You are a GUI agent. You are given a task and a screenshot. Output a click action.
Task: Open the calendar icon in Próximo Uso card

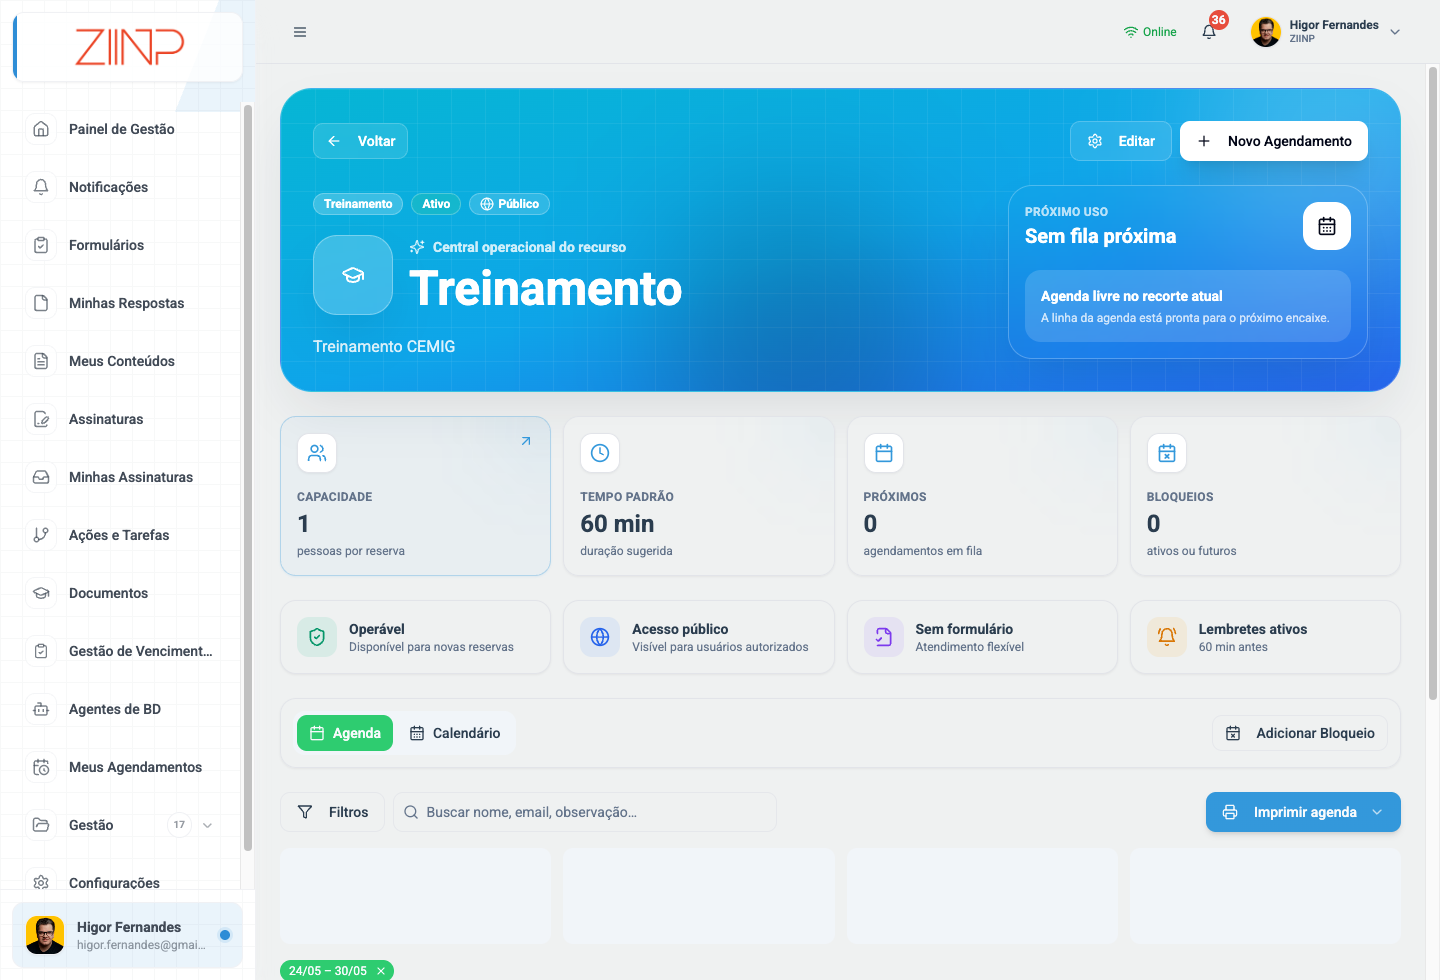[1327, 226]
